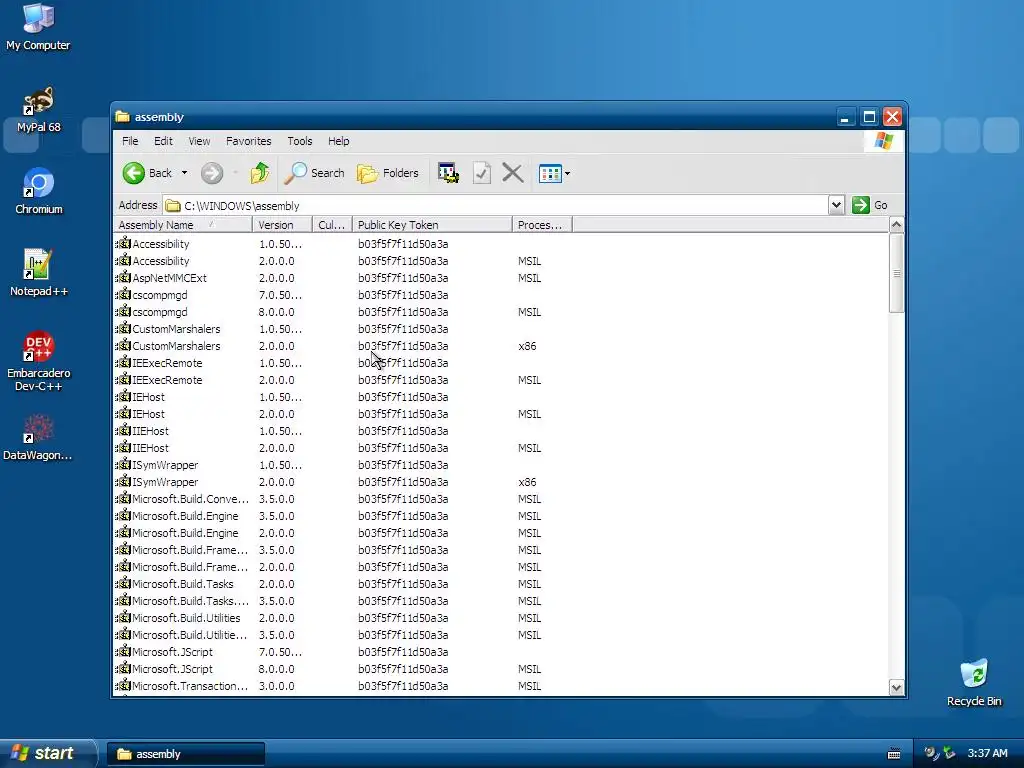Select Embarcadero Dev-C++ desktop shortcut
The image size is (1024, 768).
pyautogui.click(x=39, y=361)
